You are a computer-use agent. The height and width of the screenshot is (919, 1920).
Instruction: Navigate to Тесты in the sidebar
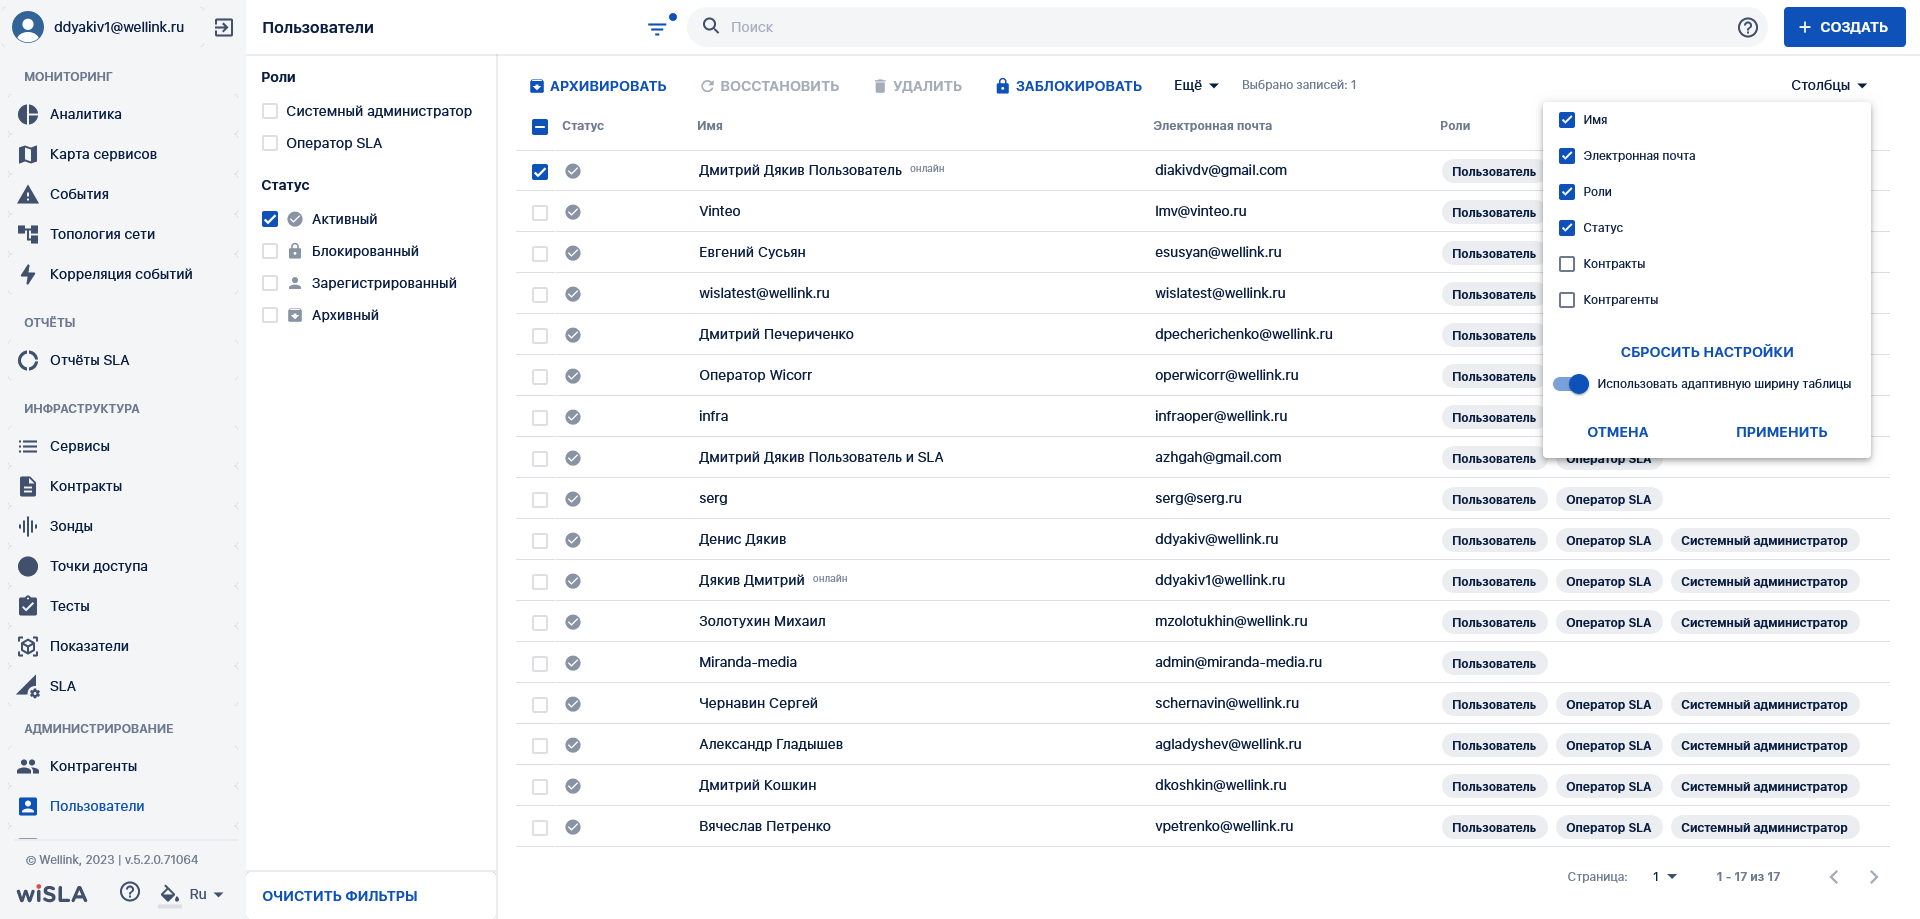(x=70, y=606)
